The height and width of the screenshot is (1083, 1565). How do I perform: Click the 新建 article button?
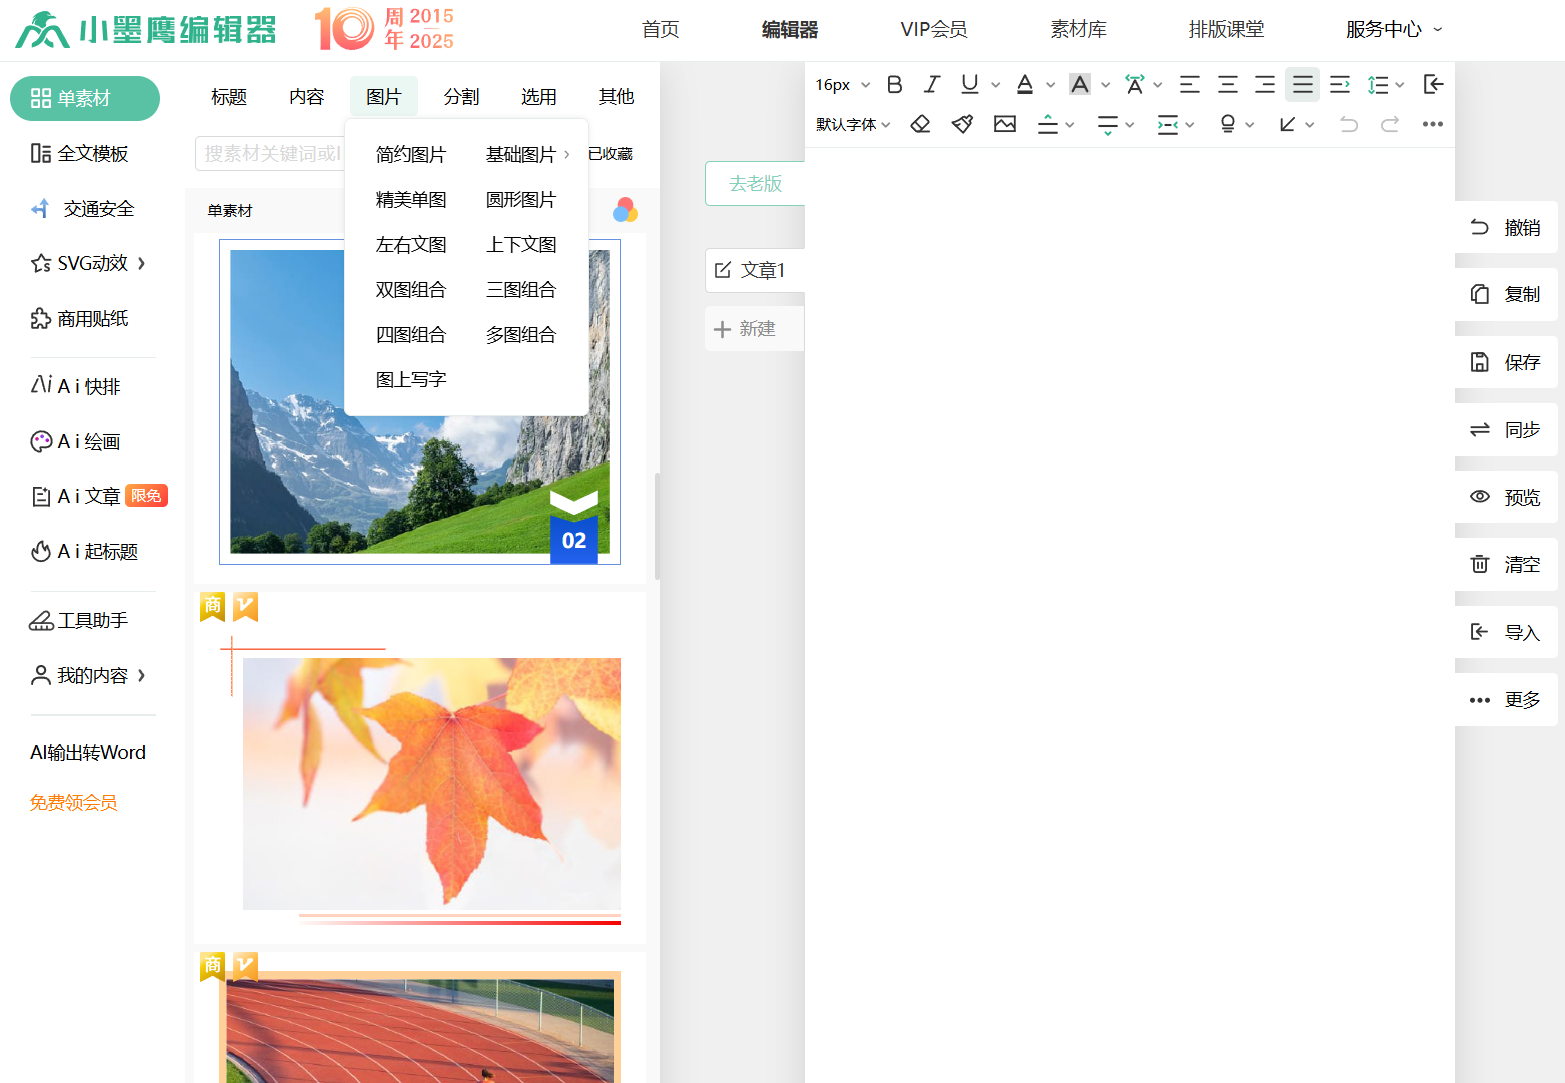pyautogui.click(x=745, y=329)
